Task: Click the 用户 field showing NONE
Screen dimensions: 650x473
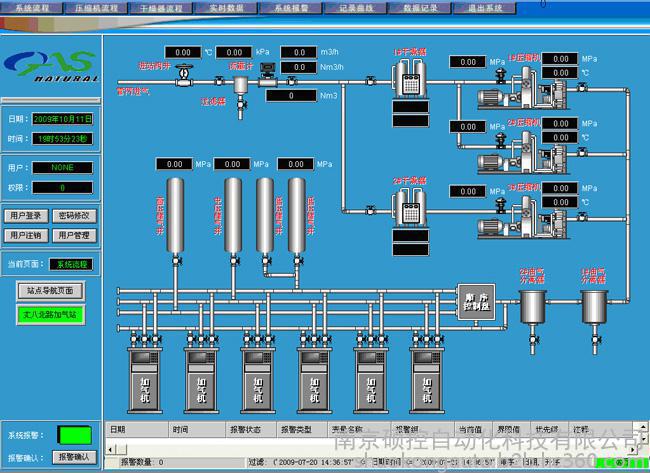Action: pyautogui.click(x=63, y=167)
